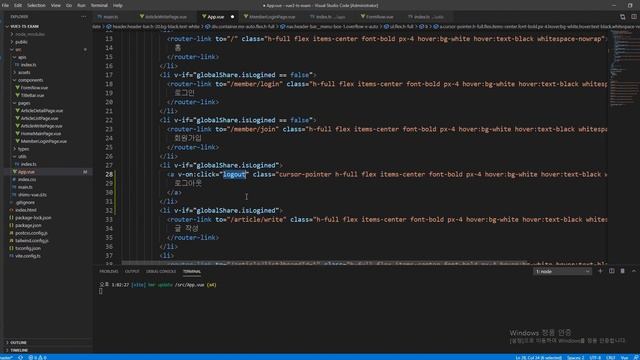
Task: Collapse the pages folder
Action: click(x=24, y=103)
